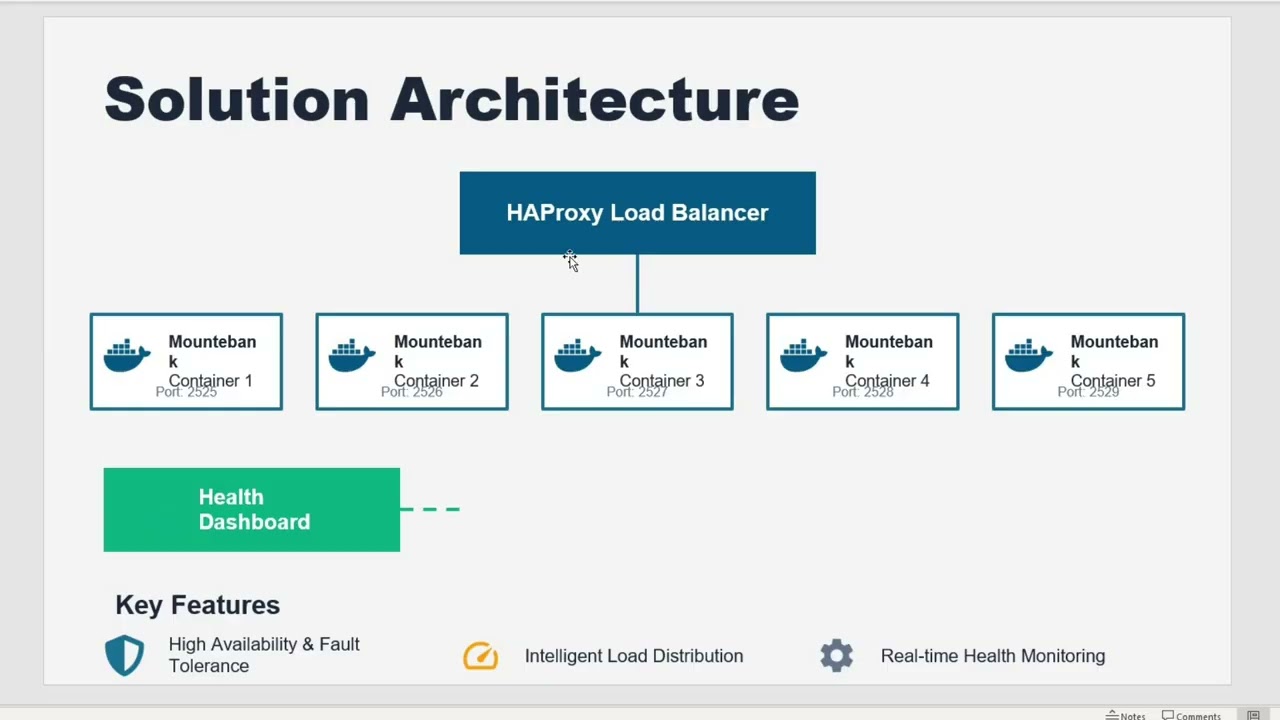Click the HAProxy Load Balancer box

click(637, 213)
